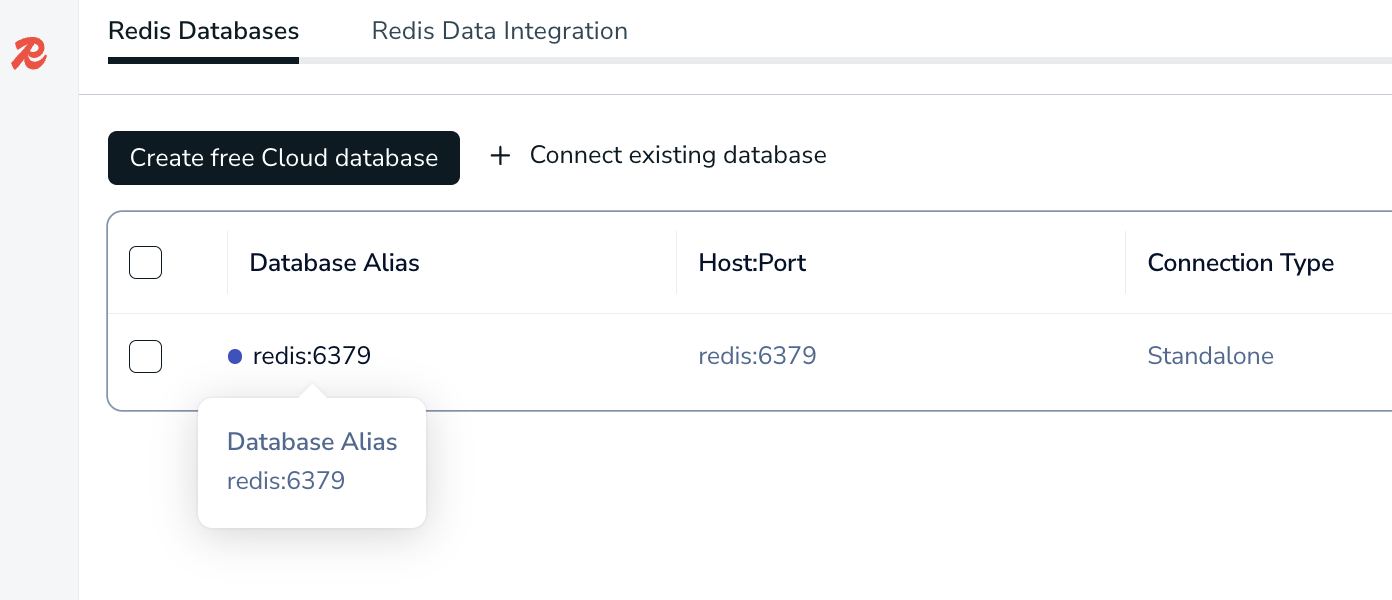The image size is (1392, 600).
Task: Click the Host:Port column header
Action: coord(752,263)
